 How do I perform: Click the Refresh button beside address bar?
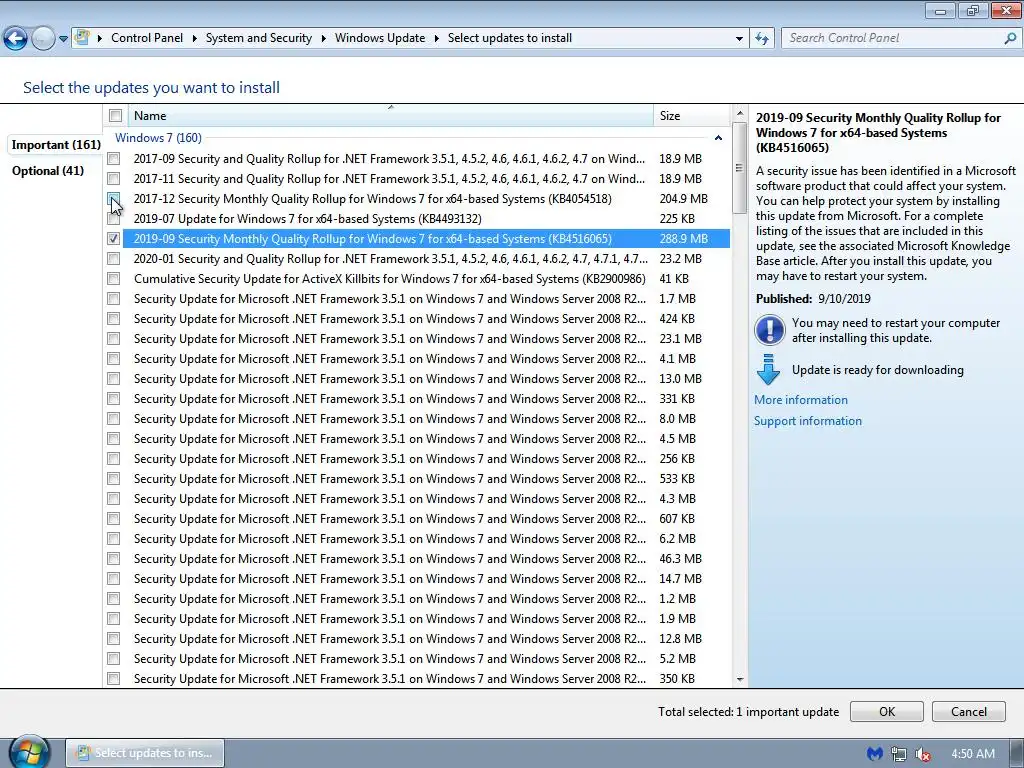pos(761,39)
